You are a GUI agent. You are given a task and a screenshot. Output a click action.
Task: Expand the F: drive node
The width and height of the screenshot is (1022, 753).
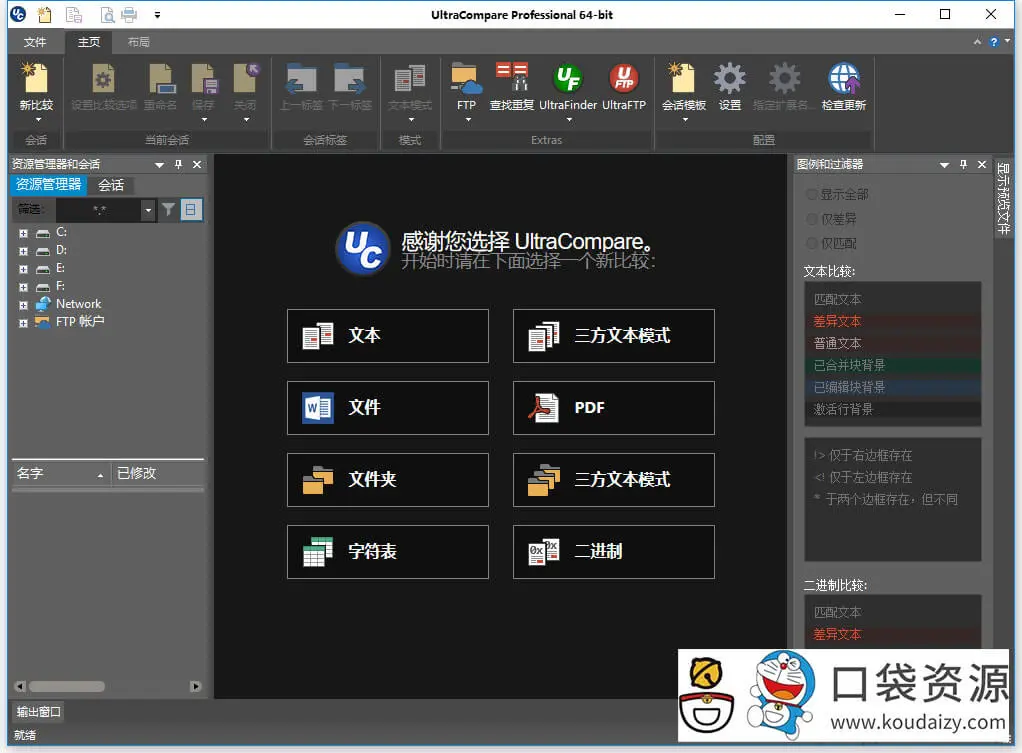point(23,287)
